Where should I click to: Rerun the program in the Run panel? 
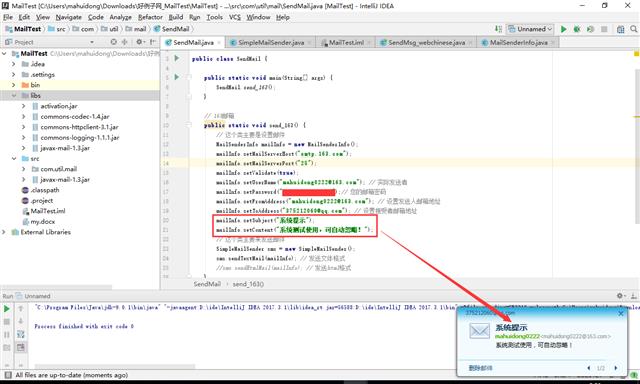click(x=7, y=309)
